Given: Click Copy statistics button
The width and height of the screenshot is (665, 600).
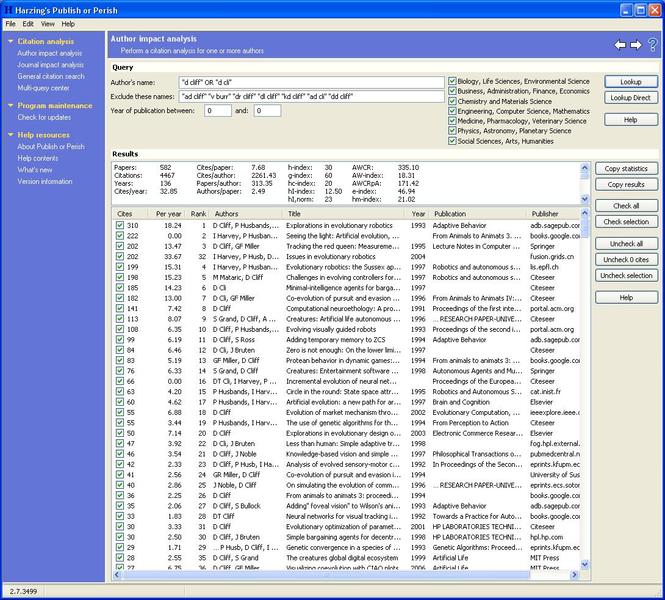Looking at the screenshot, I should pos(626,168).
